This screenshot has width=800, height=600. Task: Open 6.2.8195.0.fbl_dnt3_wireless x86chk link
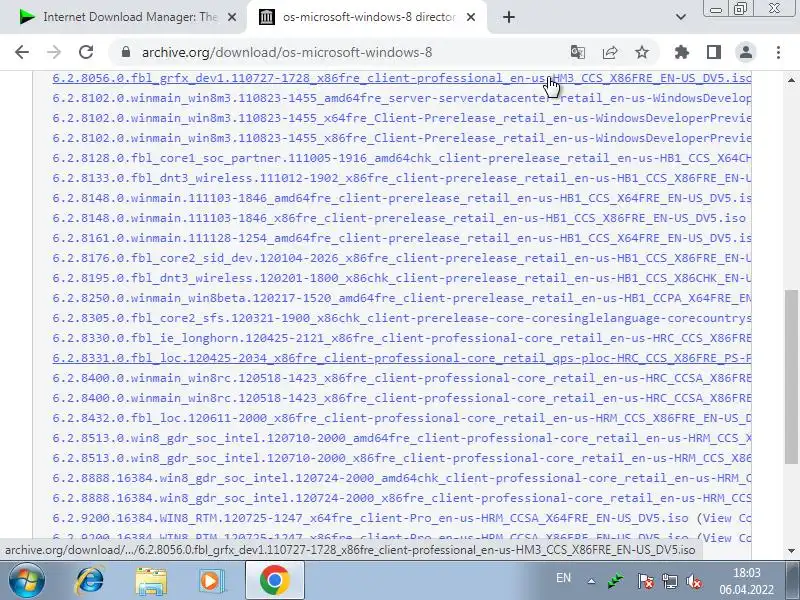click(402, 278)
